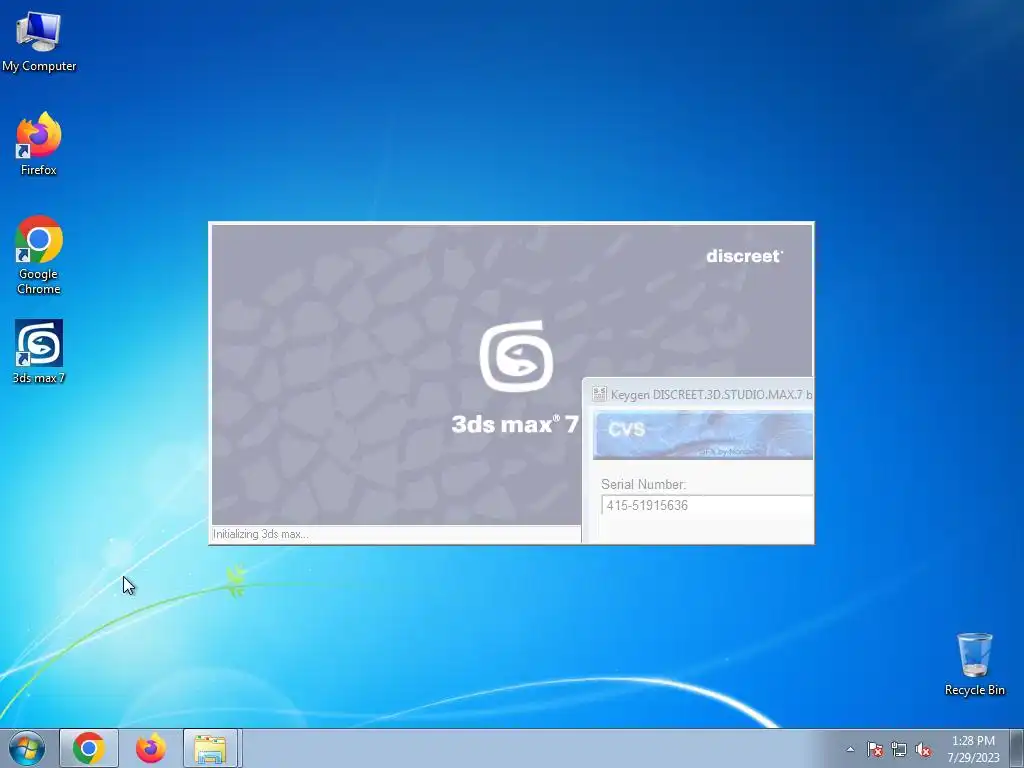Click the Serial Number field in Keygen
Viewport: 1024px width, 768px height.
(707, 505)
